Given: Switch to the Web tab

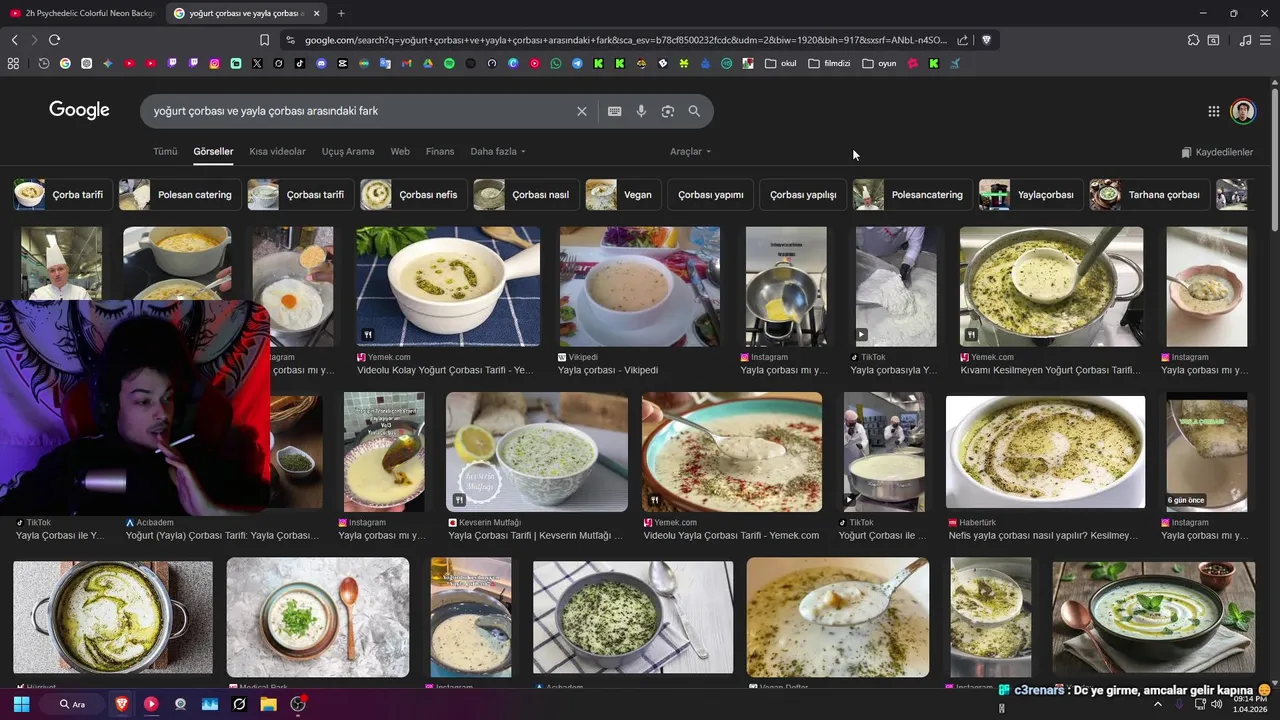Looking at the screenshot, I should click(x=400, y=152).
